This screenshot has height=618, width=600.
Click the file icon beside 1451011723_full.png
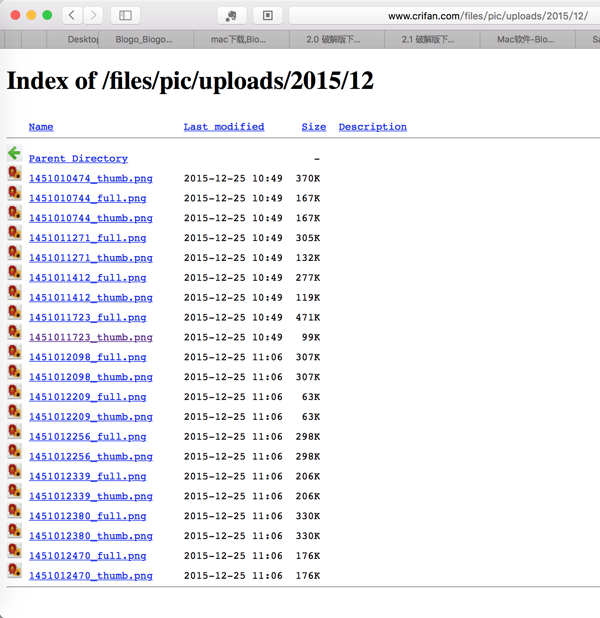click(15, 312)
